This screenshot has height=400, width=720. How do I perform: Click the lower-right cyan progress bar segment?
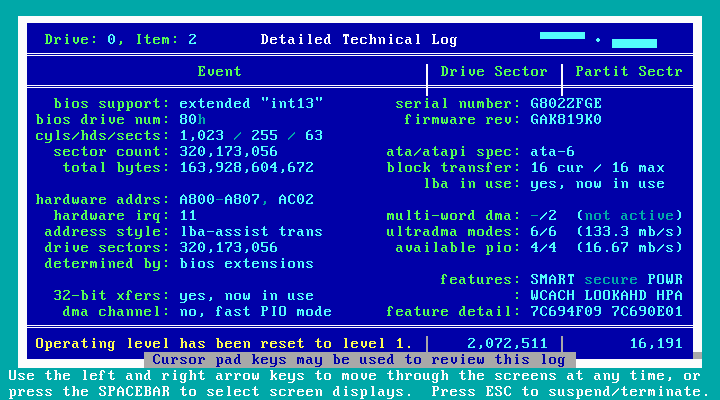(634, 44)
